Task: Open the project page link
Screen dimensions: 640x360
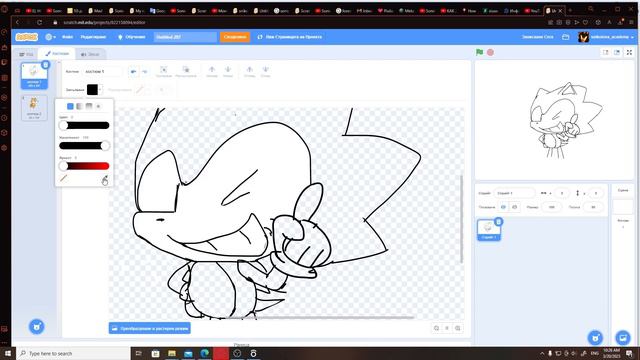Action: [x=289, y=37]
